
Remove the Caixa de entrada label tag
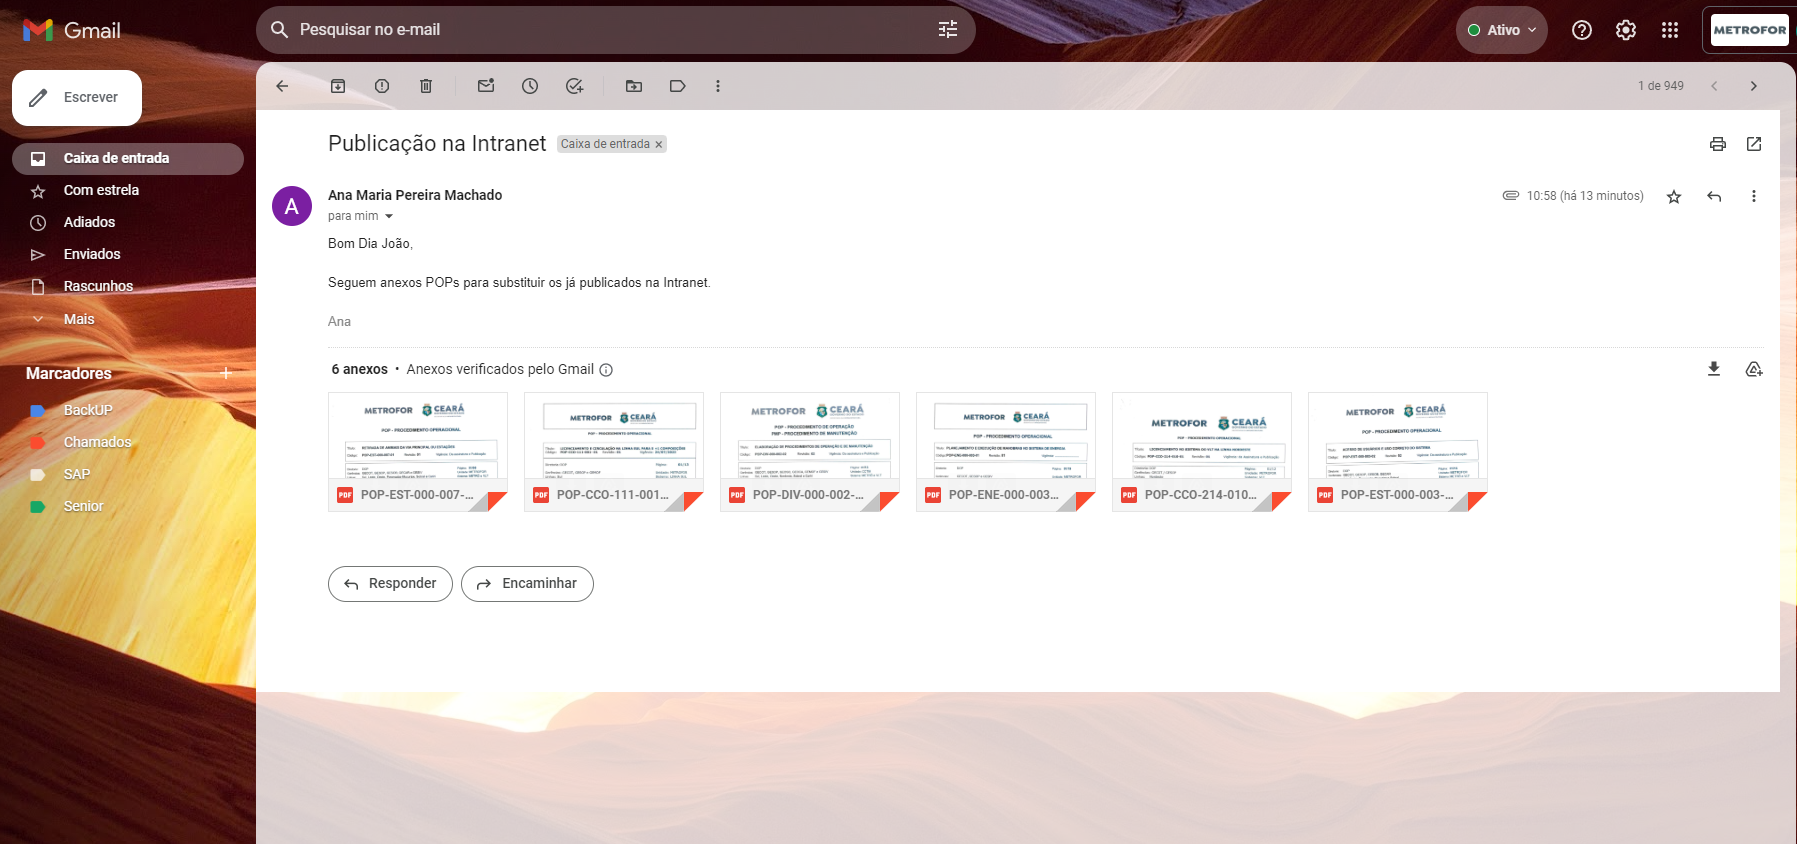659,145
